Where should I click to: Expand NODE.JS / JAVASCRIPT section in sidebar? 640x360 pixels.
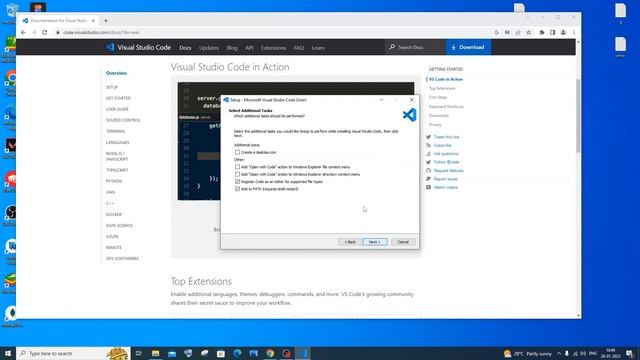[x=117, y=156]
